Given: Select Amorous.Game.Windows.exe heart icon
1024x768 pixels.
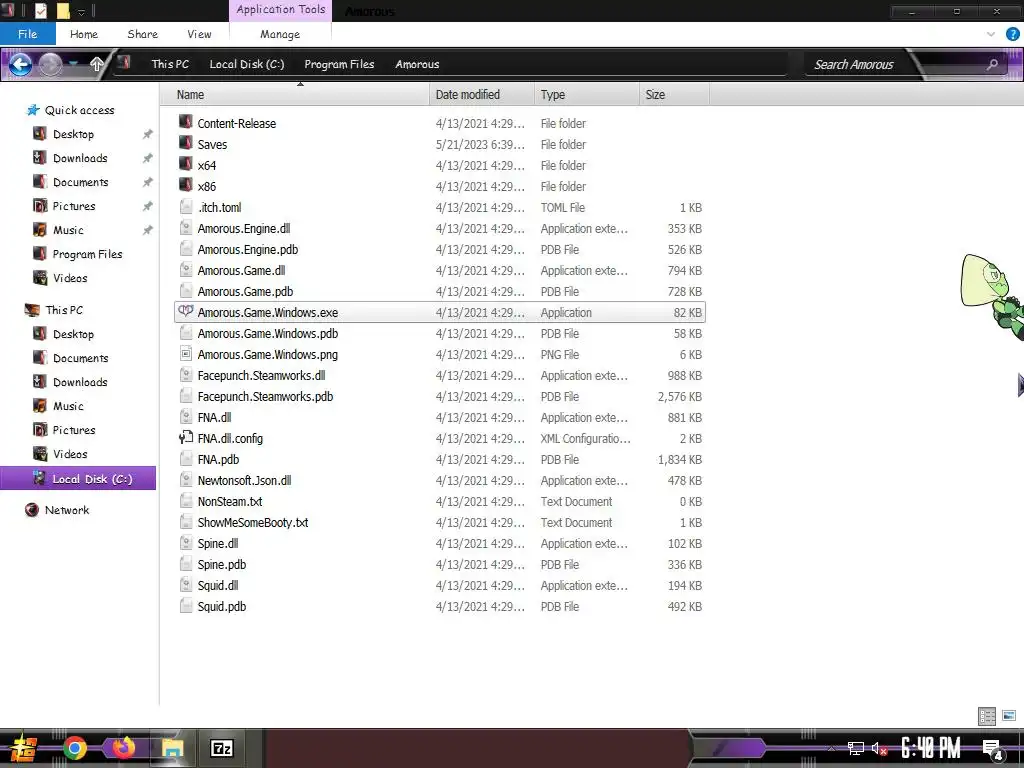Looking at the screenshot, I should click(x=185, y=312).
